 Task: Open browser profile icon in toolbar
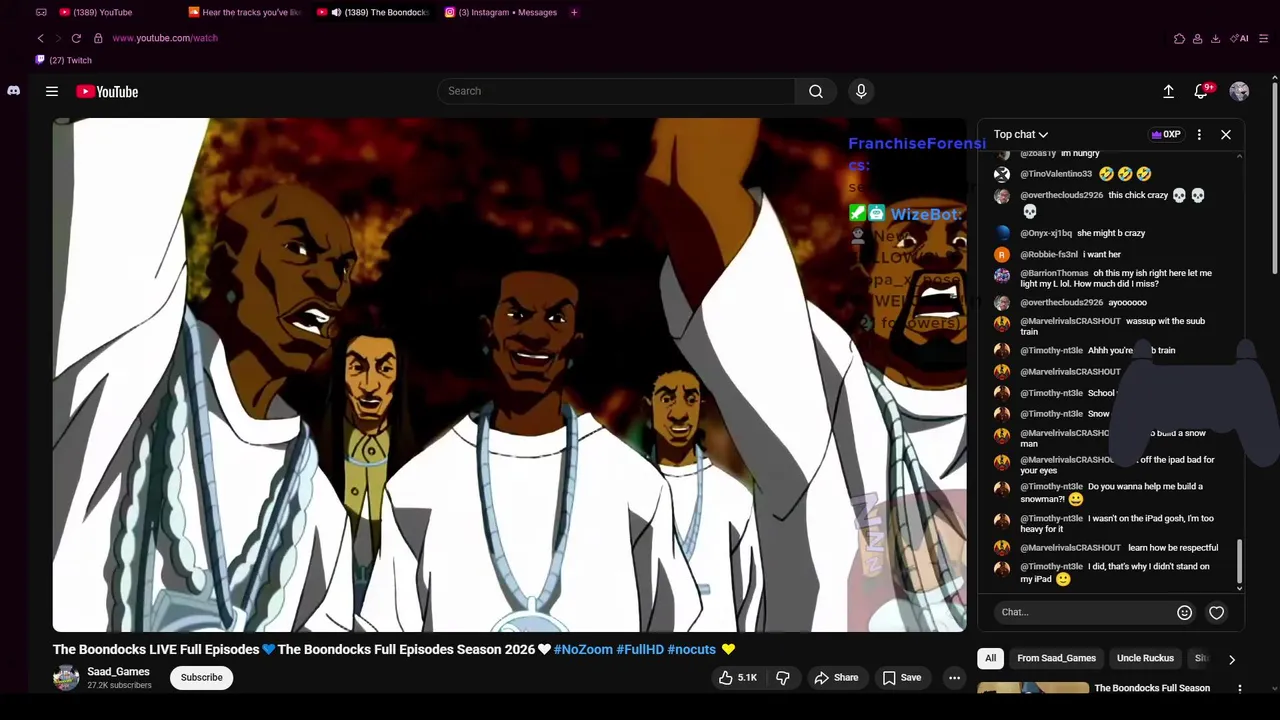(x=1197, y=38)
